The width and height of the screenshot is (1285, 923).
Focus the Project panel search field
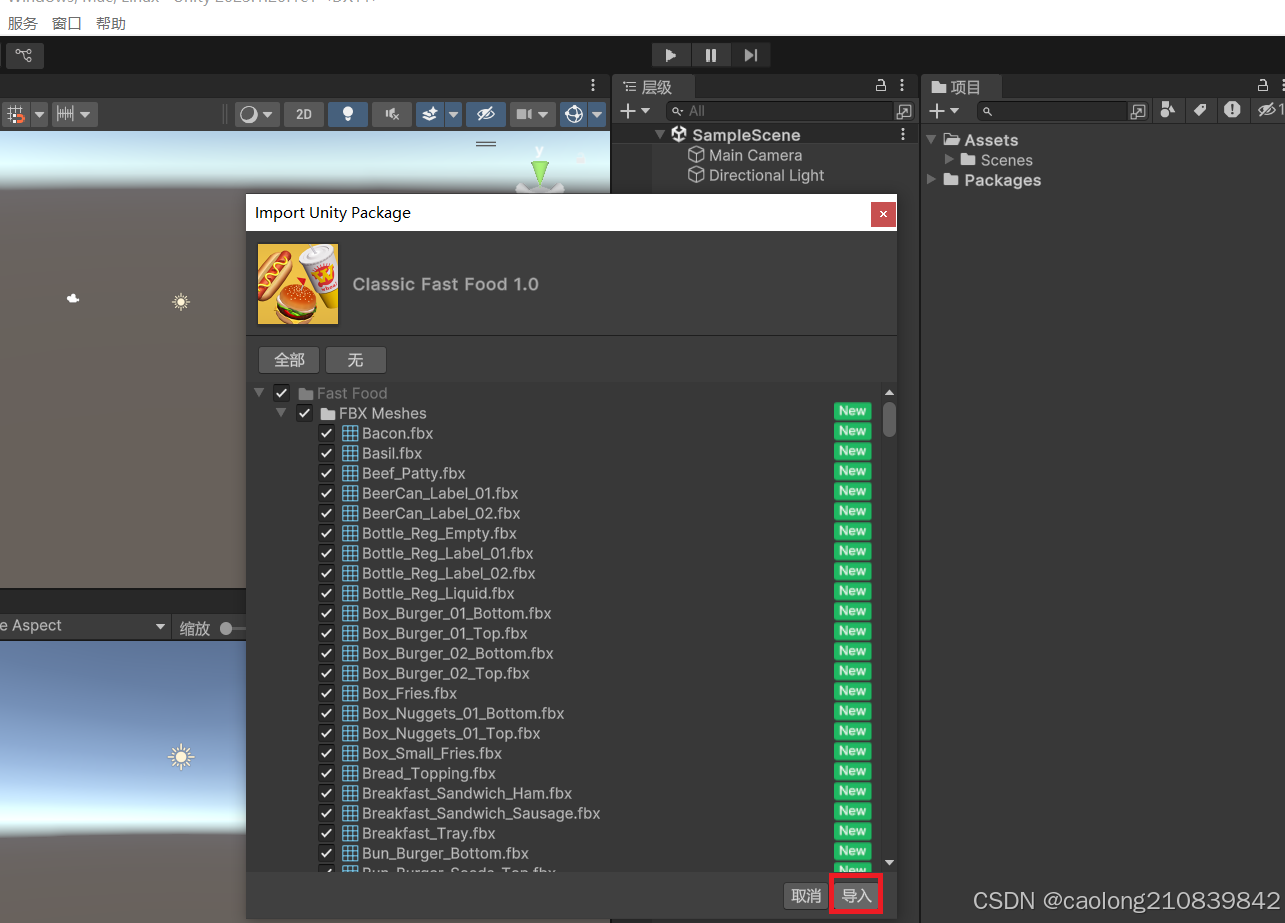[1052, 111]
